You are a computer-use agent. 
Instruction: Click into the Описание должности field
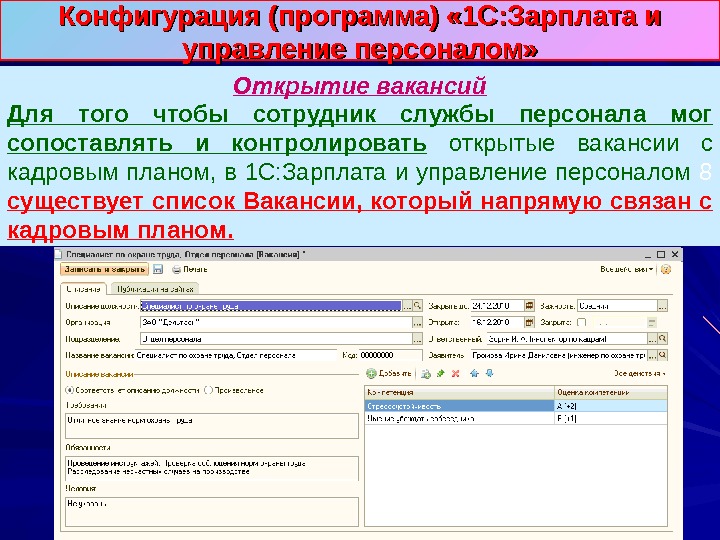271,306
